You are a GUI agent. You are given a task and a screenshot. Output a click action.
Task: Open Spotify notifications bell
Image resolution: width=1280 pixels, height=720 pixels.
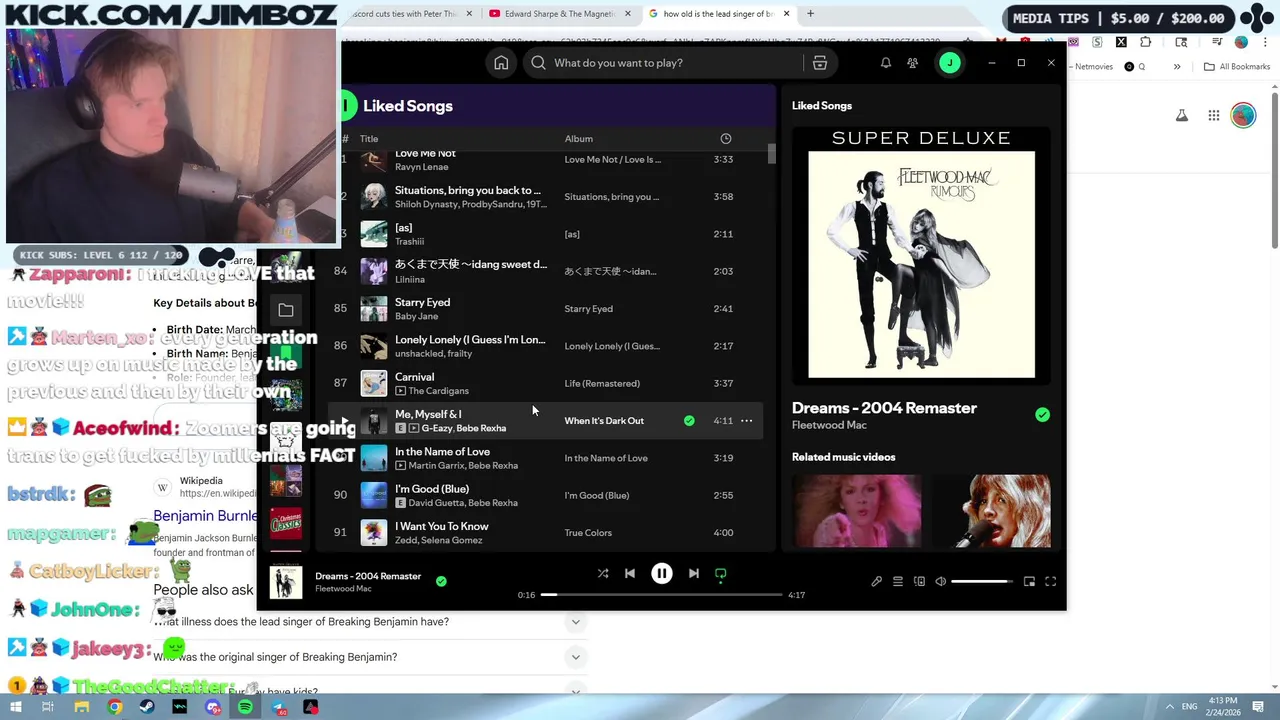[886, 63]
